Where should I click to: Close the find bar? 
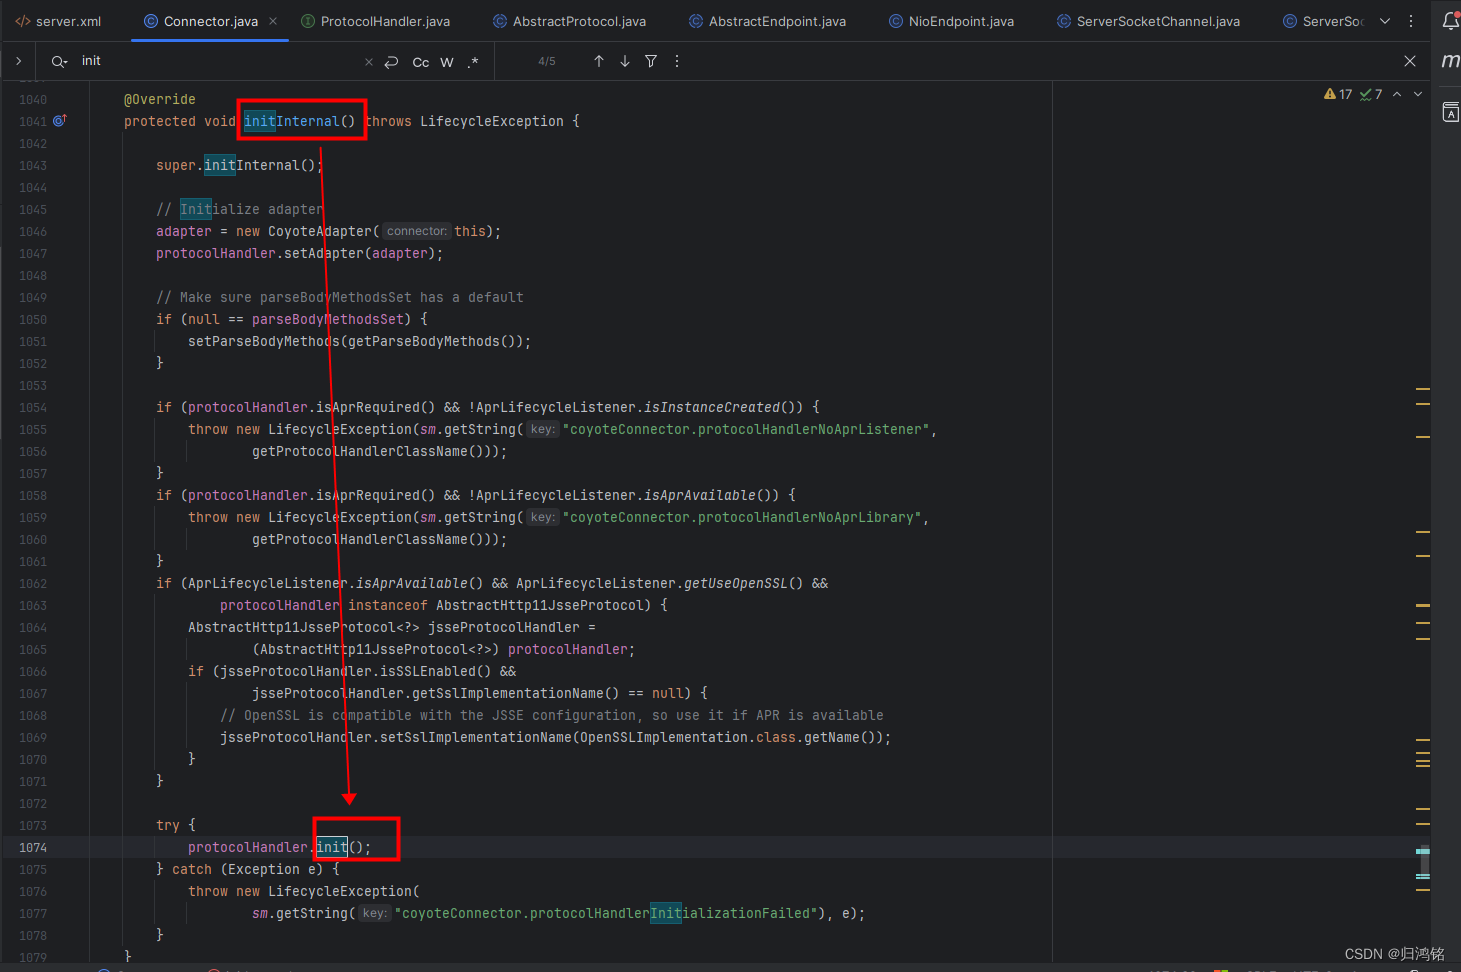click(x=1410, y=61)
